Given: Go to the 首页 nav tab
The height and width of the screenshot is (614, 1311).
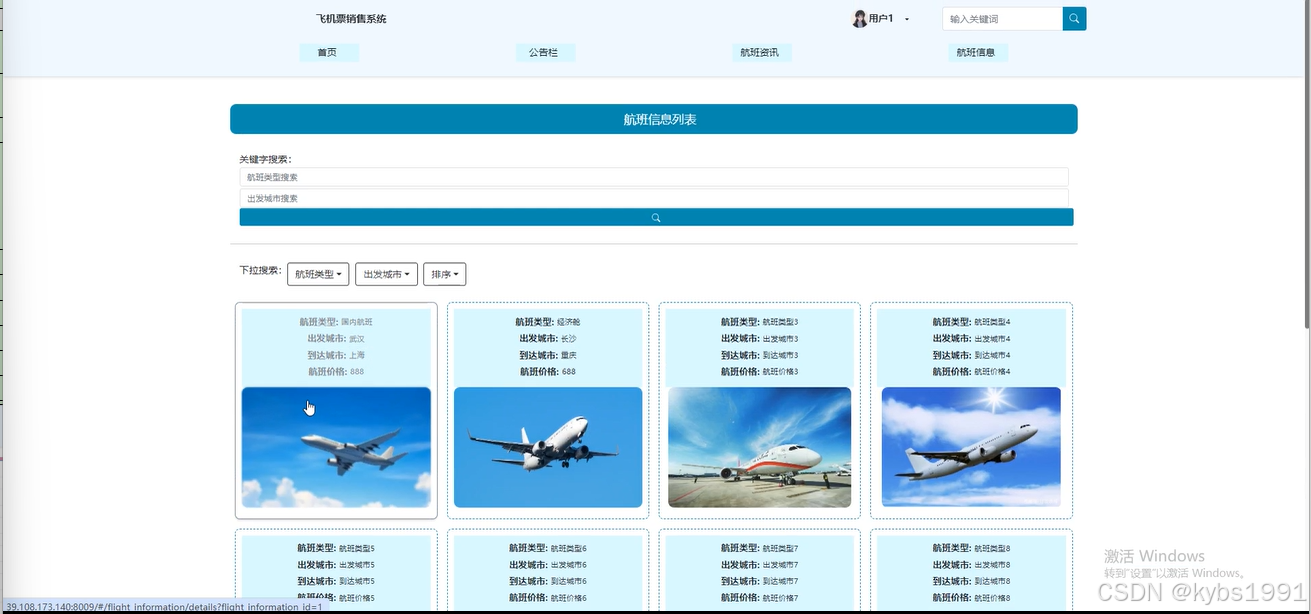Looking at the screenshot, I should (x=328, y=52).
